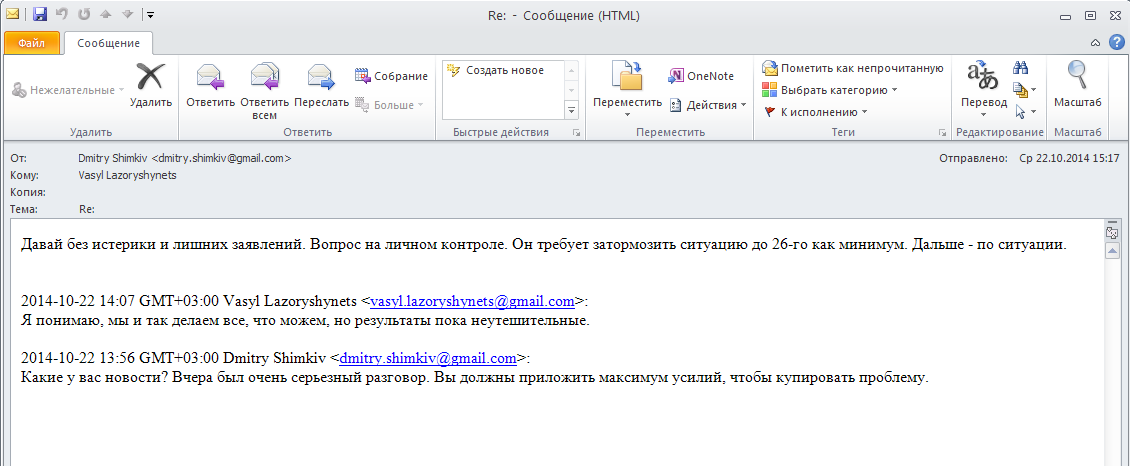Screen dimensions: 1130x466
Task: Open the Customize Quick Access Toolbar dropdown
Action: pos(150,14)
